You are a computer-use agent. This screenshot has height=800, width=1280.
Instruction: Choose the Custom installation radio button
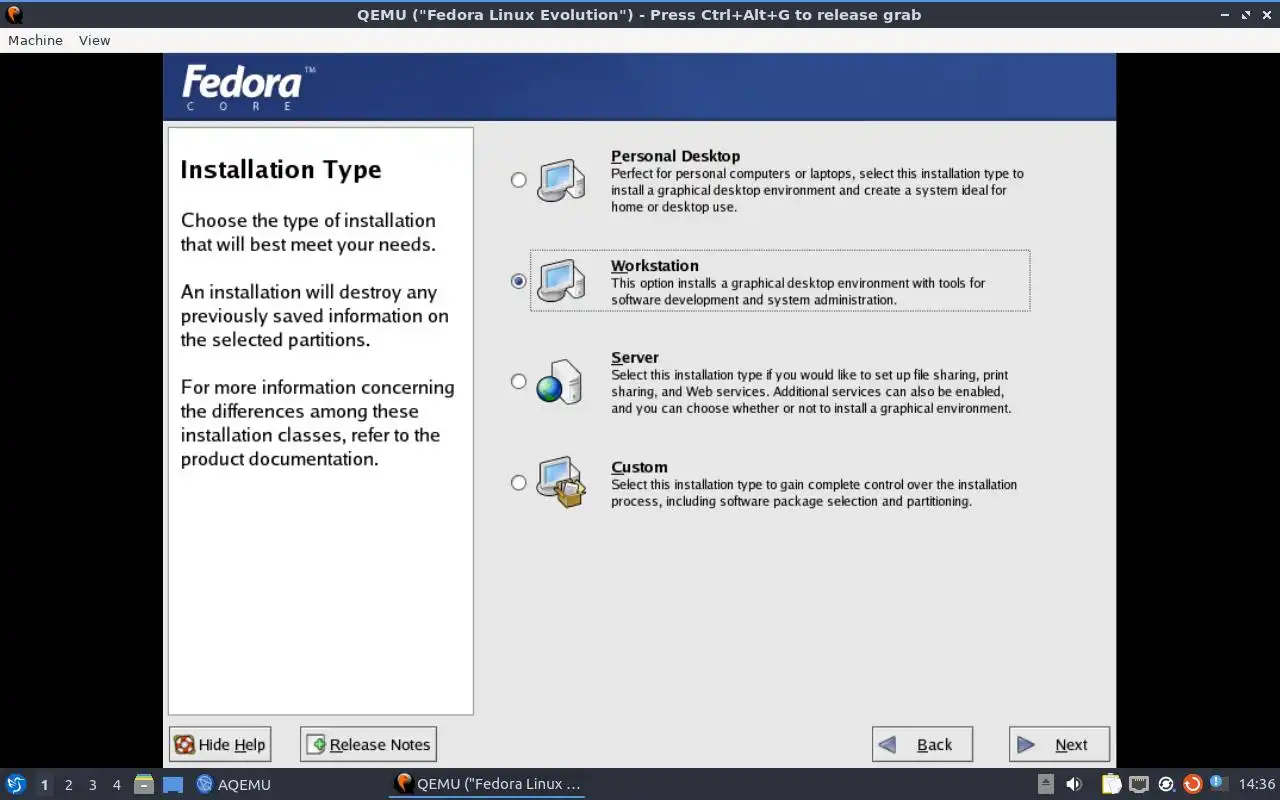pos(518,482)
